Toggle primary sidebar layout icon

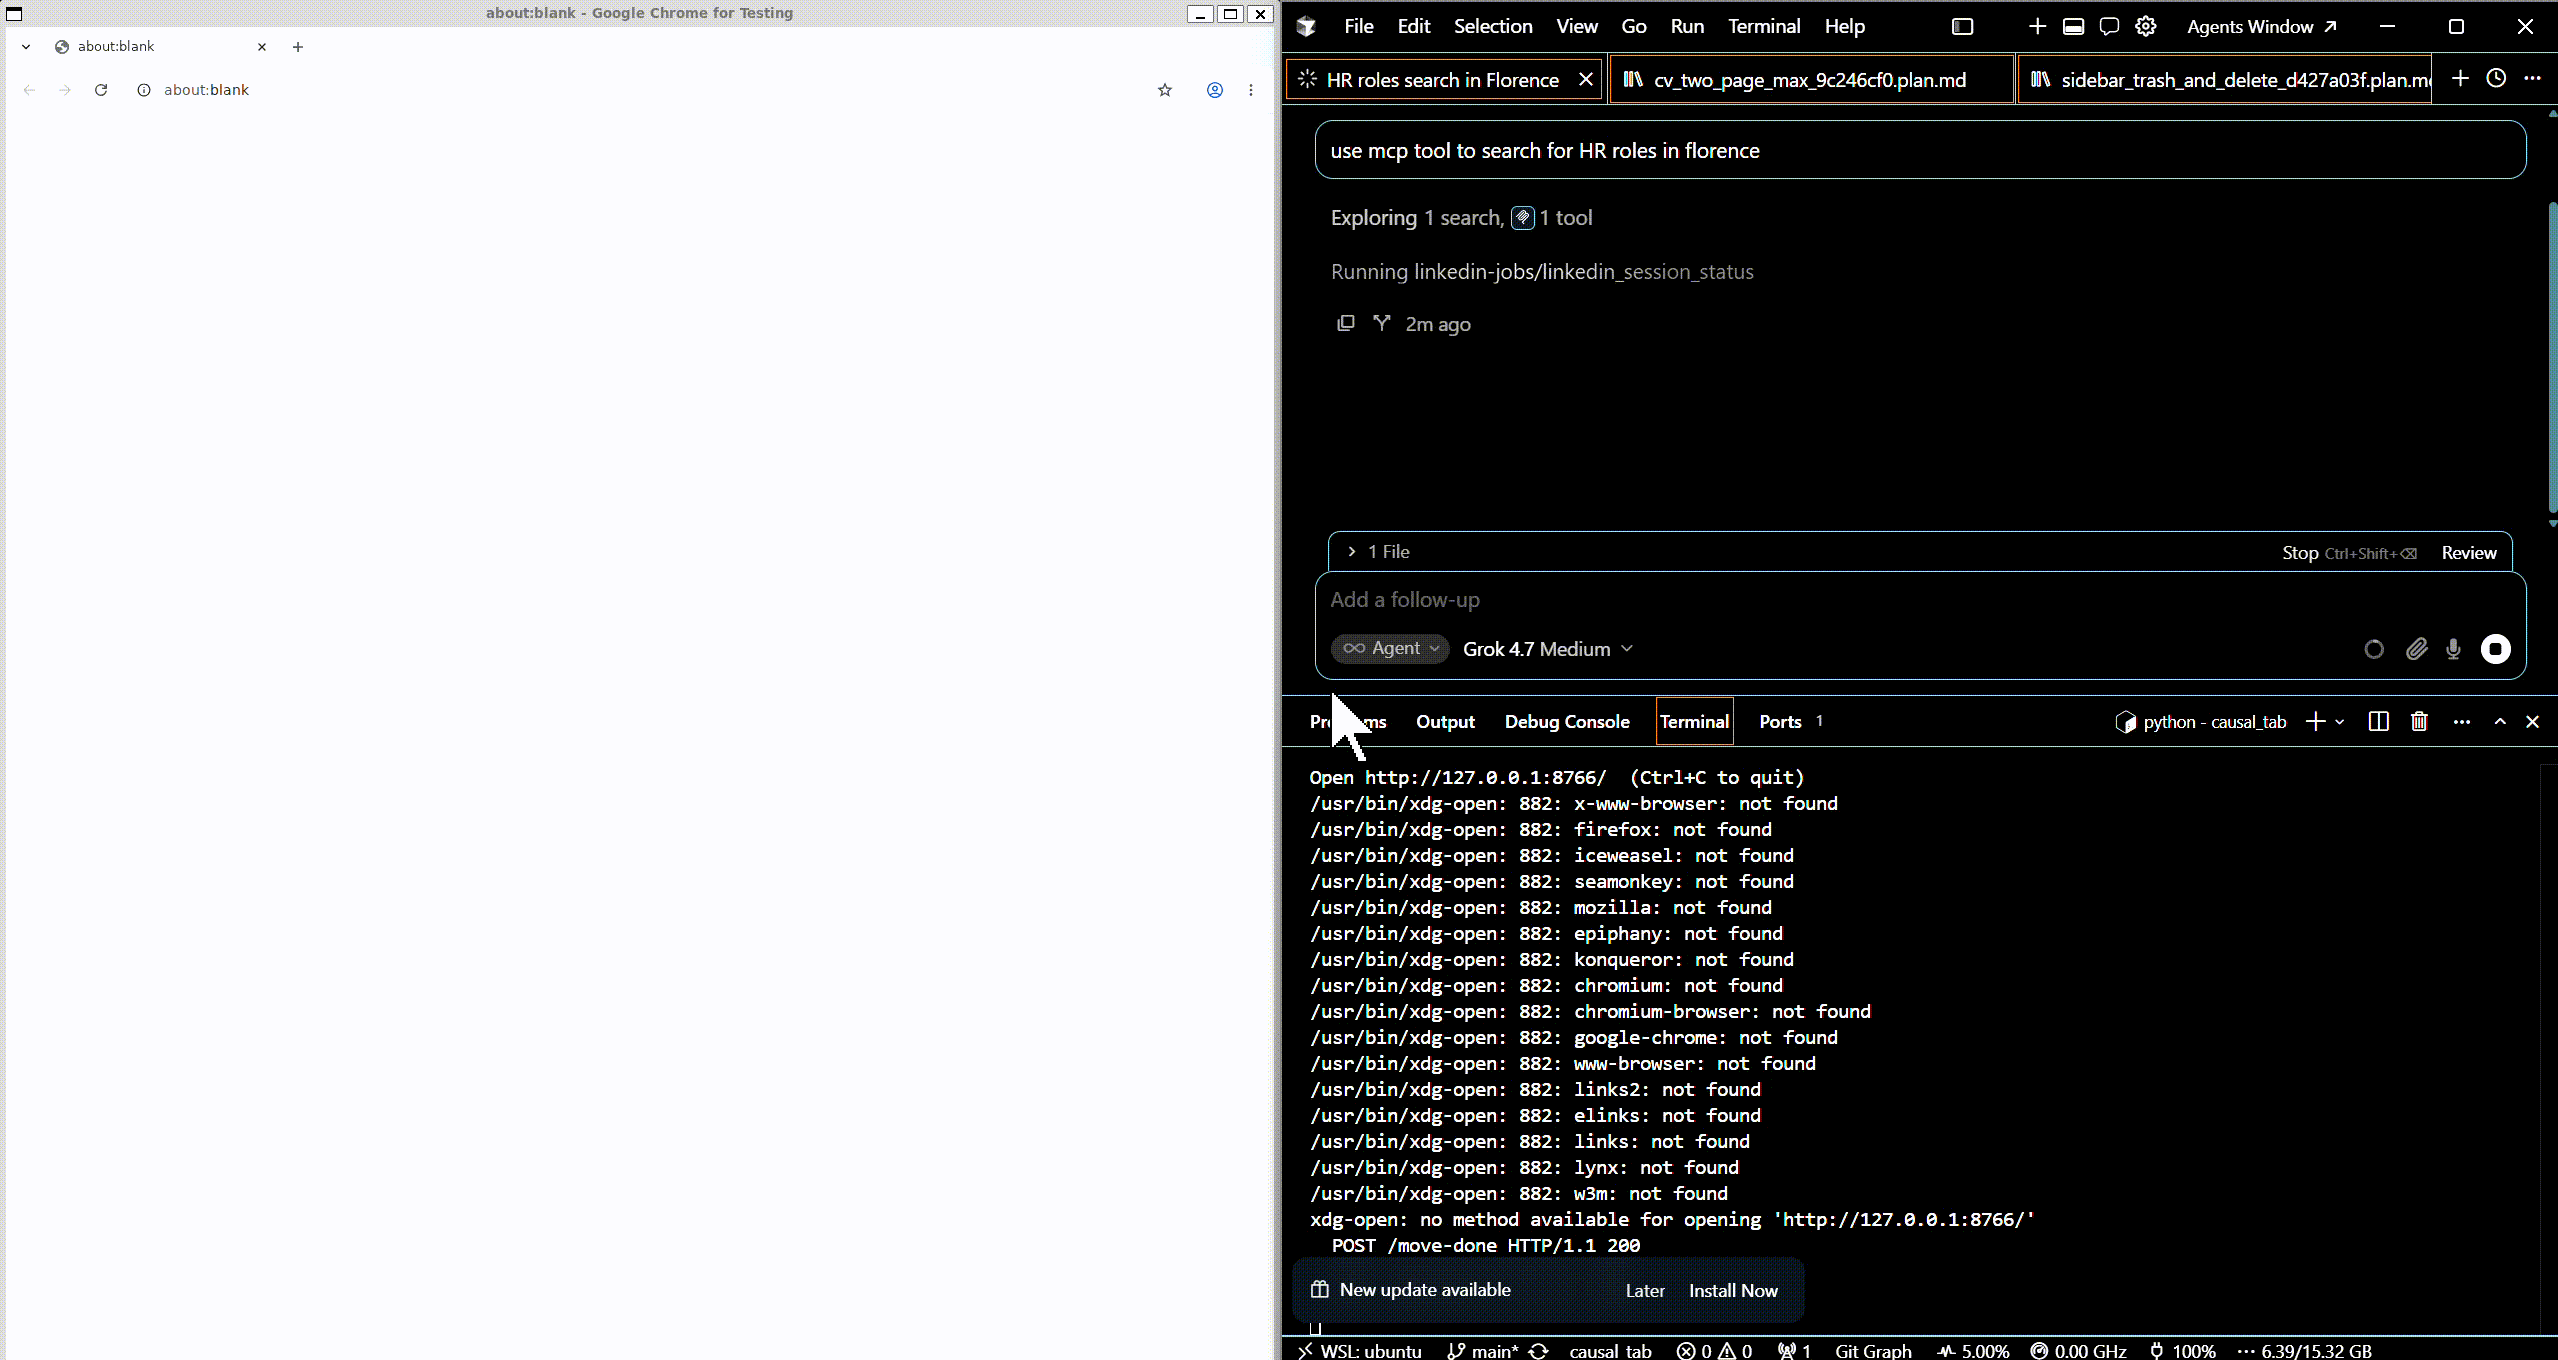(x=1962, y=27)
